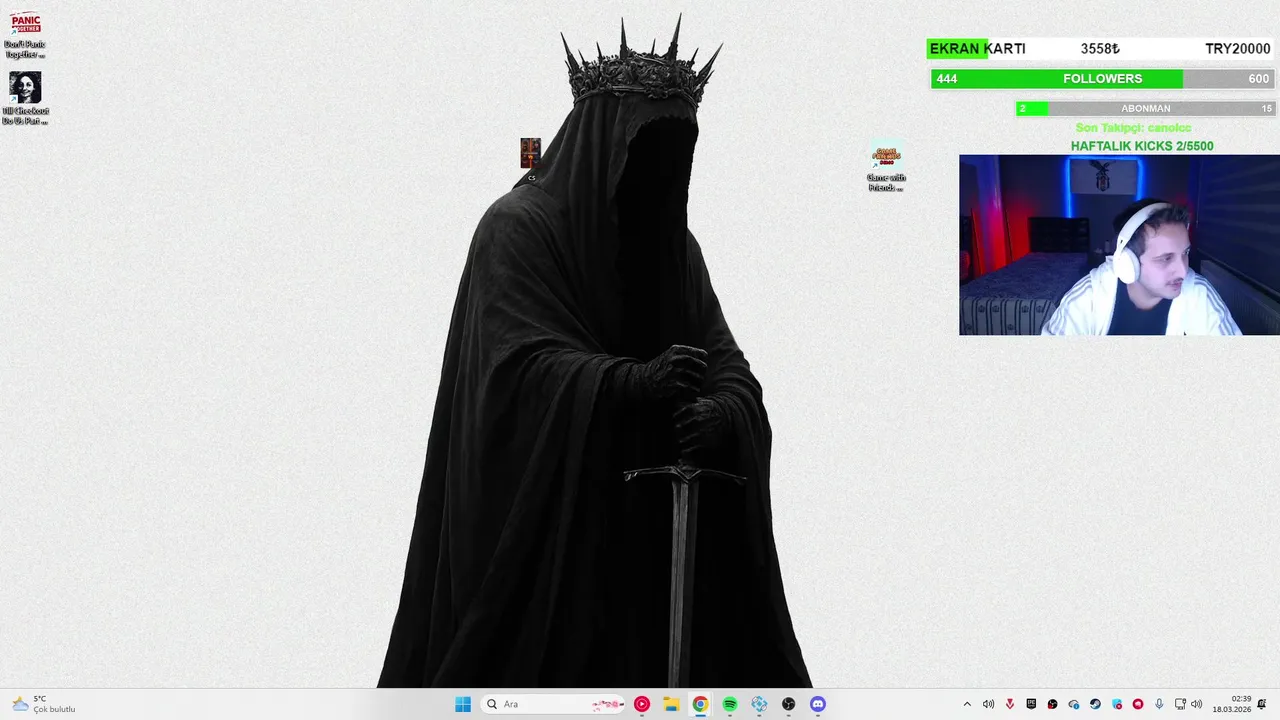Open File Explorer from the taskbar
This screenshot has width=1280, height=720.
coord(671,704)
